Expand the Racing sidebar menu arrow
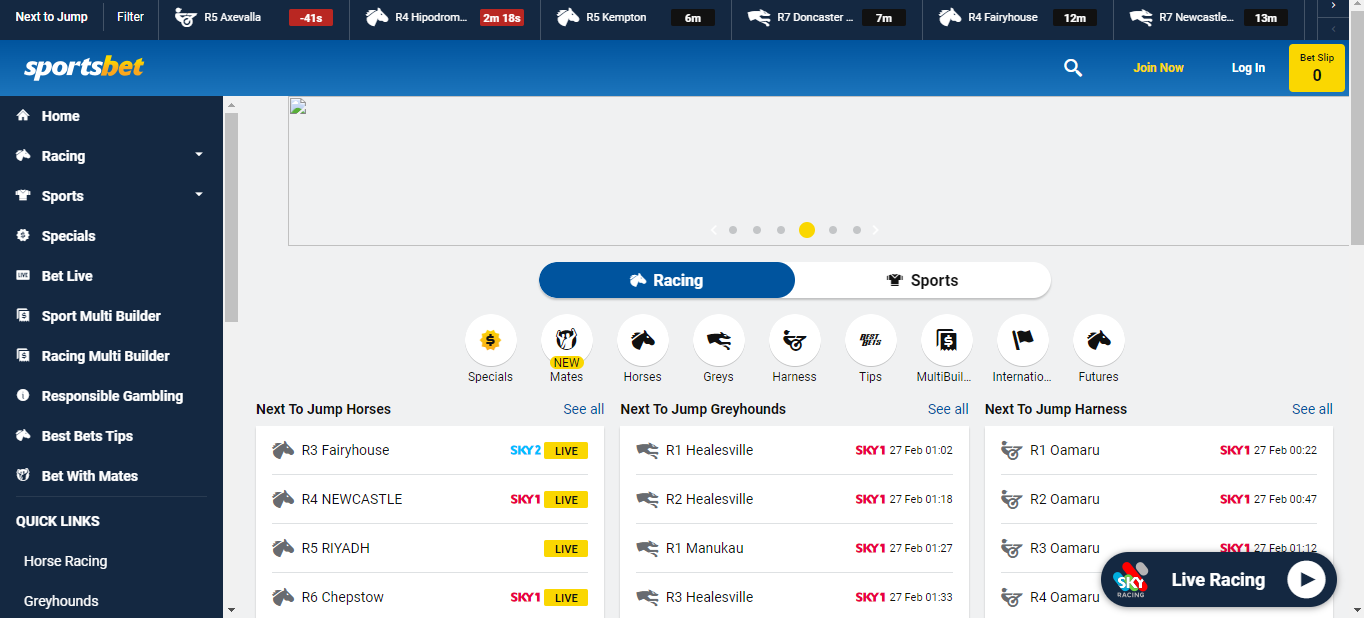The image size is (1364, 618). (x=198, y=155)
